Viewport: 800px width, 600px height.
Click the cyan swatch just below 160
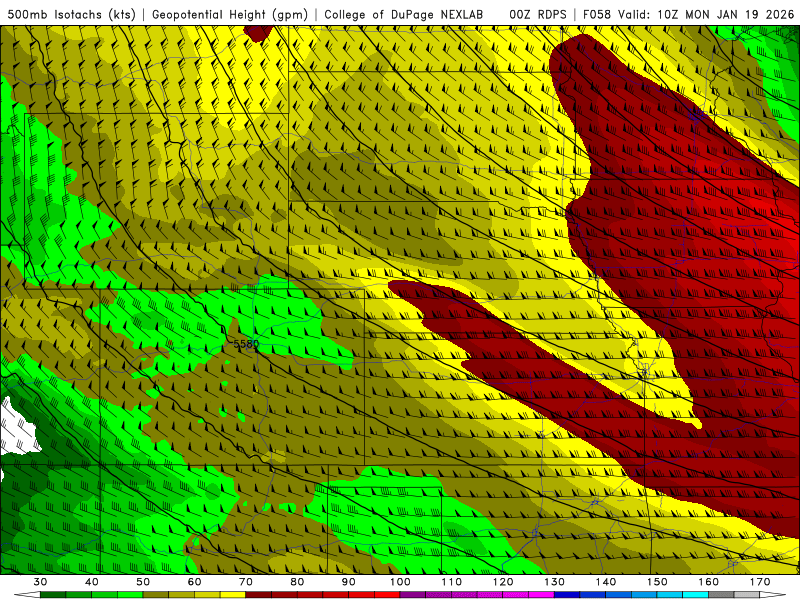coord(696,595)
